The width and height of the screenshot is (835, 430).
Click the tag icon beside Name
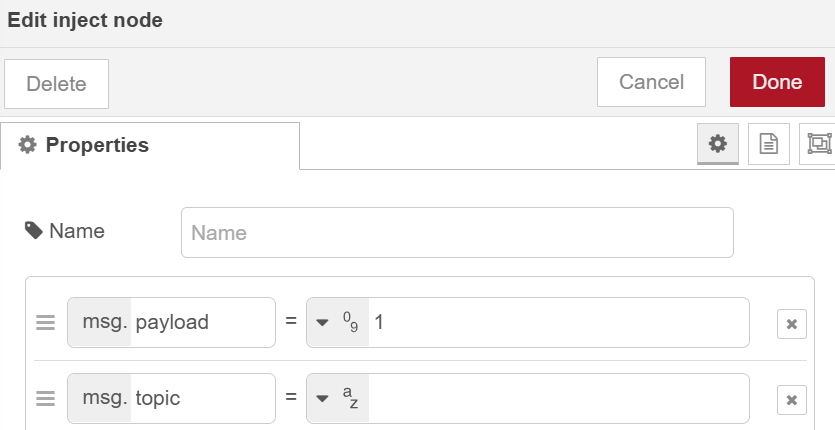[34, 231]
